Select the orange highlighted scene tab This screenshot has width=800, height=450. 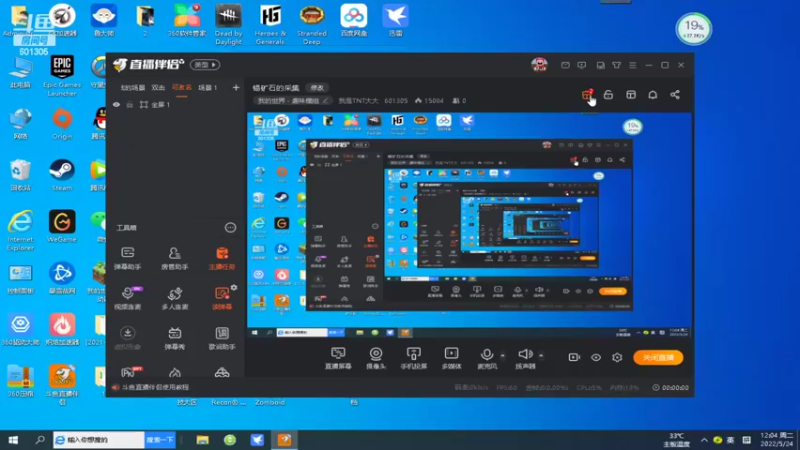pos(182,88)
